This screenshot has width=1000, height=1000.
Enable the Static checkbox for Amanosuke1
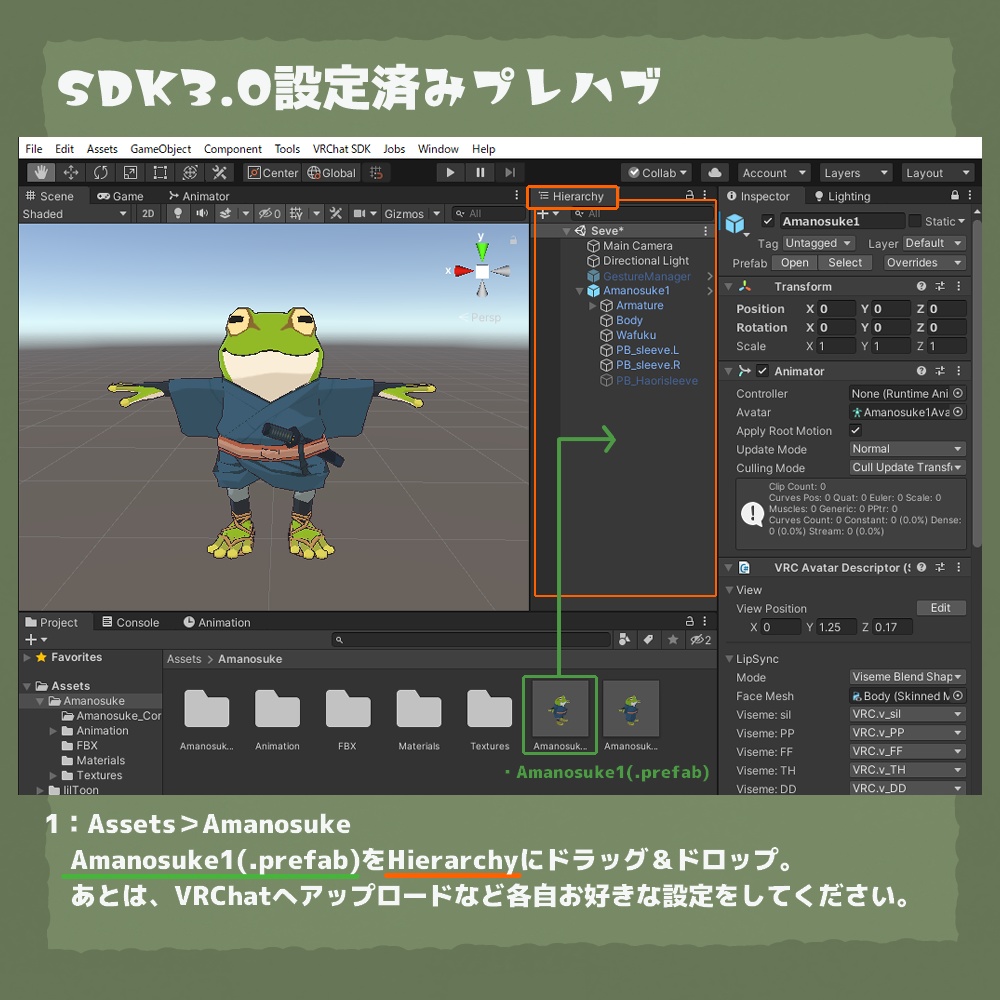(x=913, y=221)
